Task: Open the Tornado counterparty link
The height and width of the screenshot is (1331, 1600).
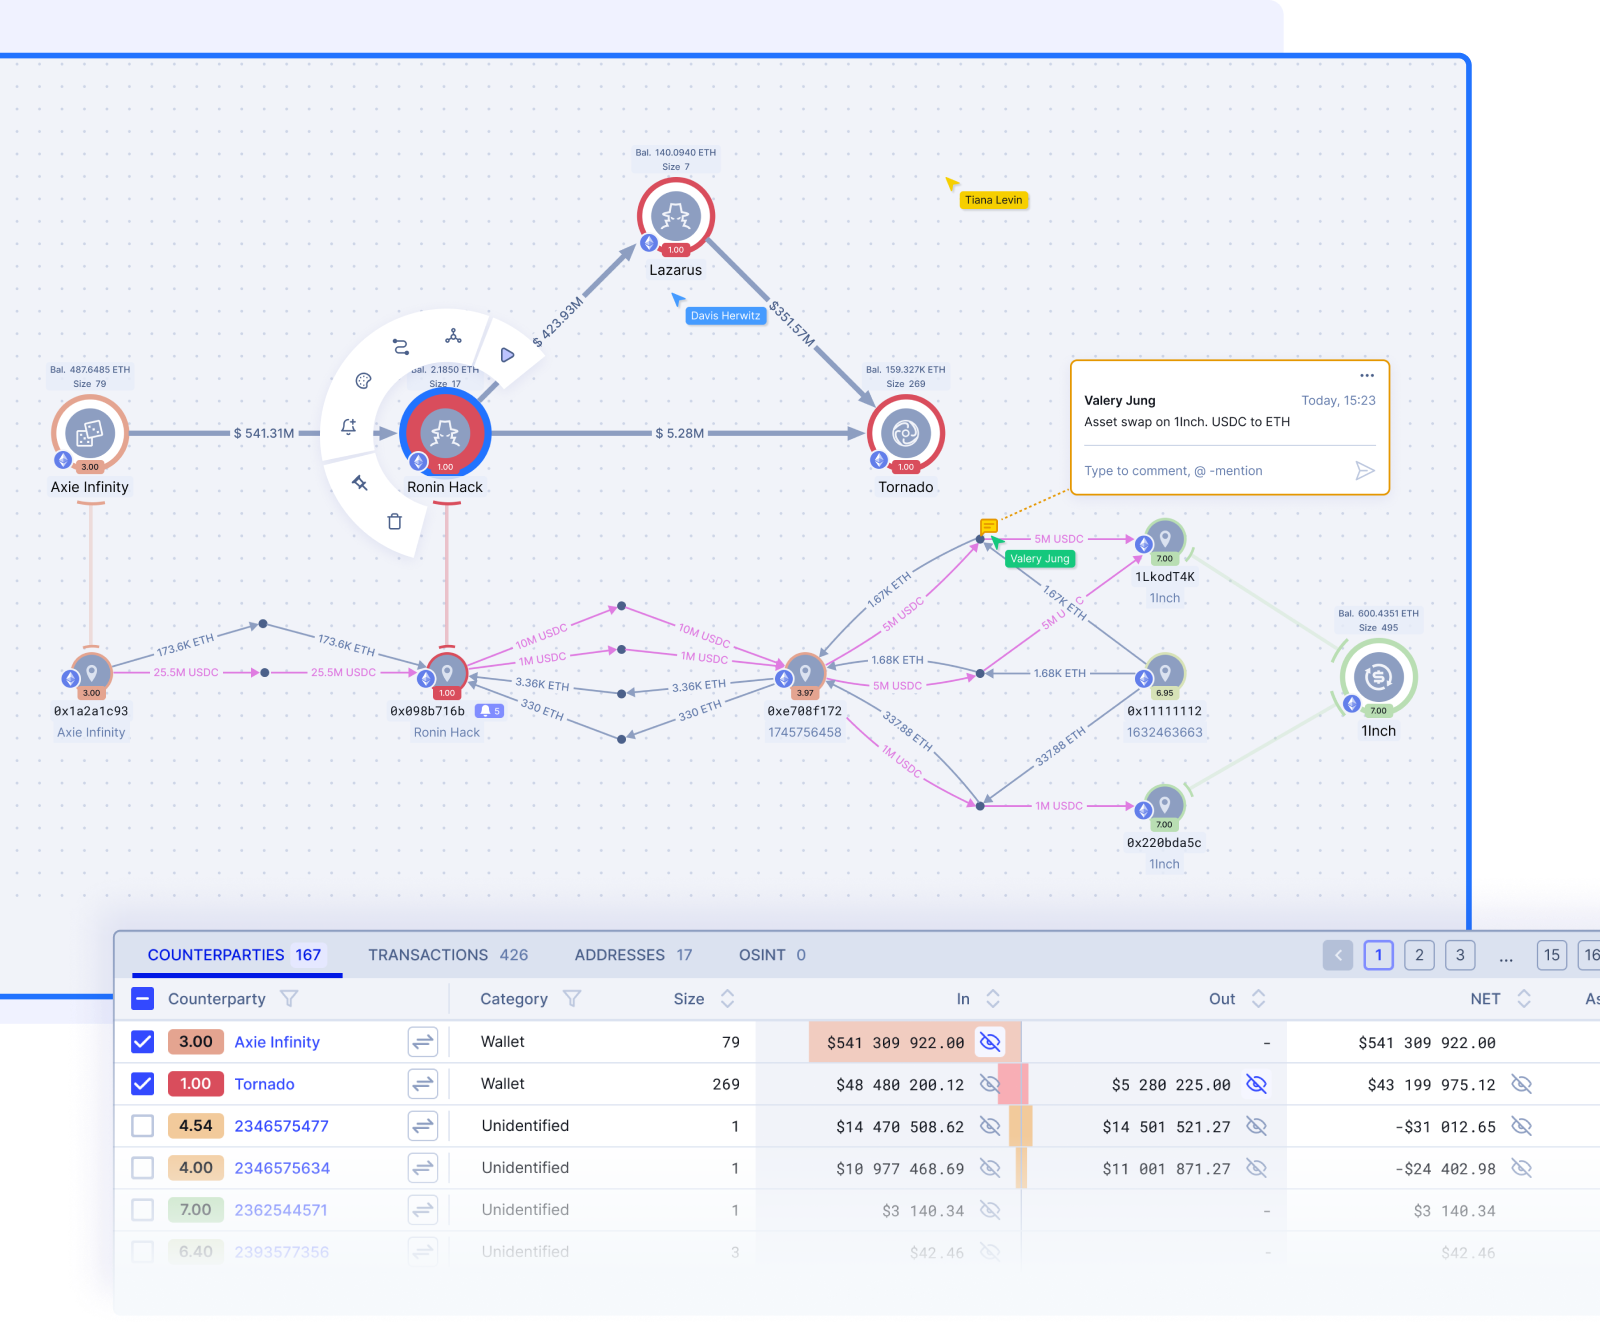Action: click(x=264, y=1084)
